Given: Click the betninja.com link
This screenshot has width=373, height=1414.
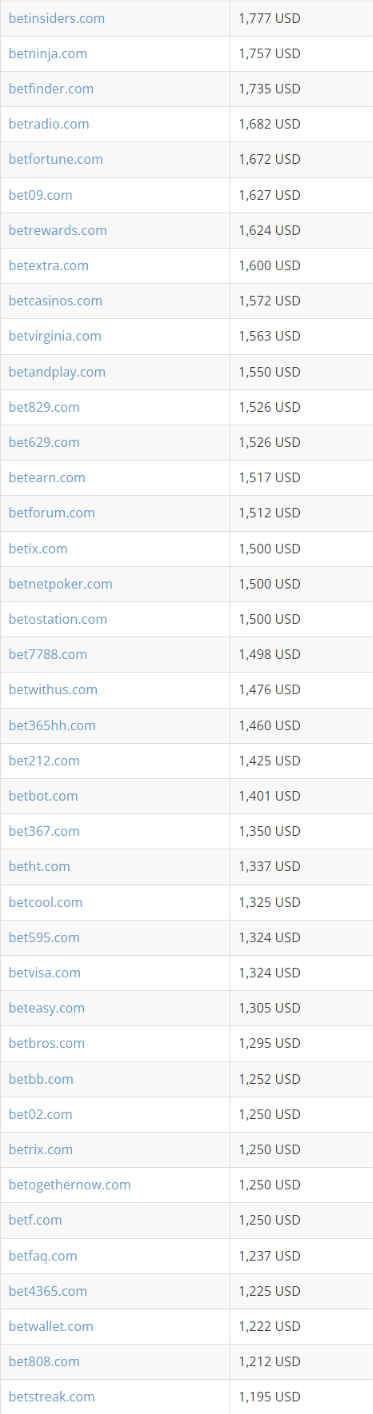Looking at the screenshot, I should (48, 53).
